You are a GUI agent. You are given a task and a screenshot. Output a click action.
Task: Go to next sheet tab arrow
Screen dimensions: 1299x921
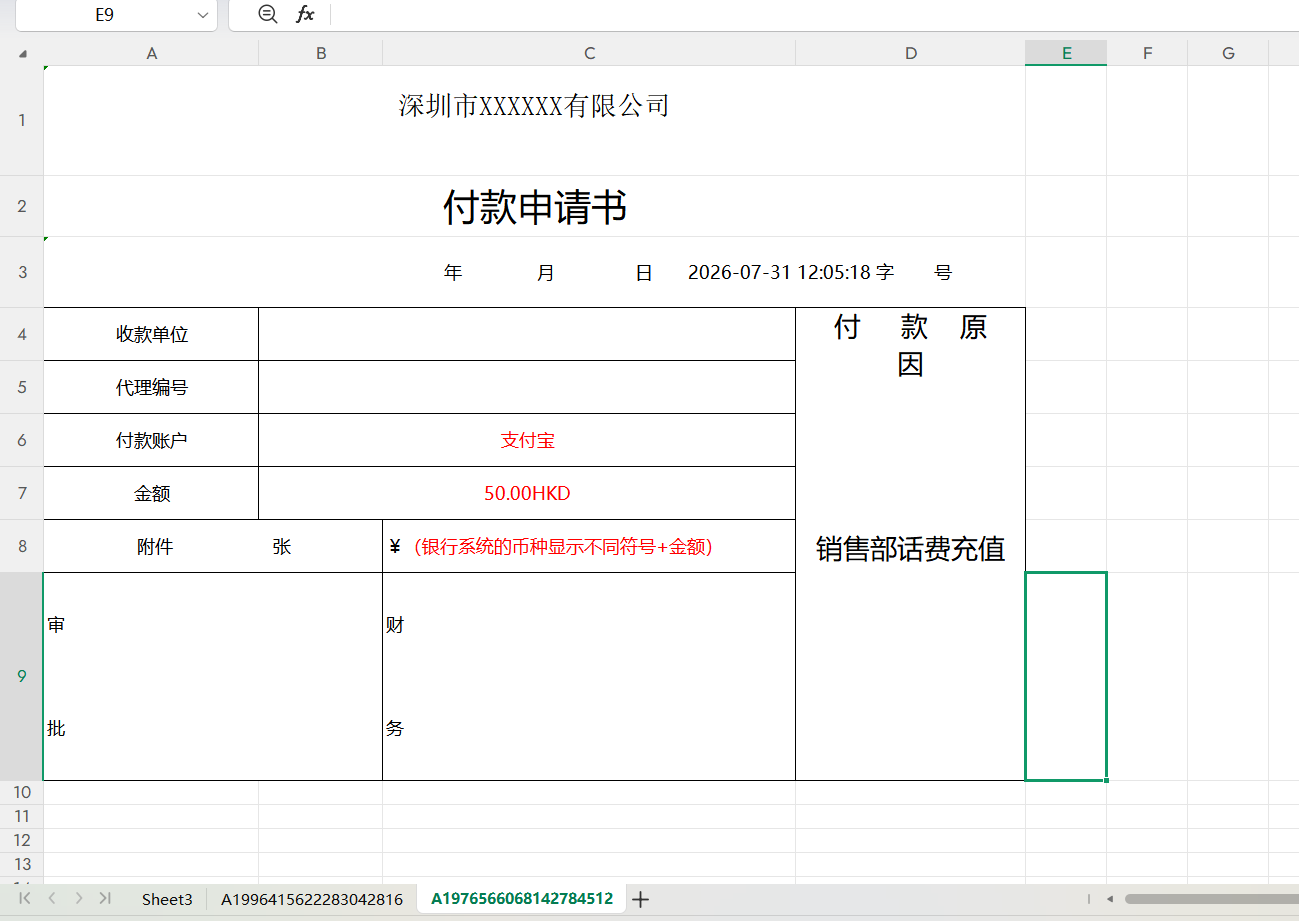pos(79,898)
